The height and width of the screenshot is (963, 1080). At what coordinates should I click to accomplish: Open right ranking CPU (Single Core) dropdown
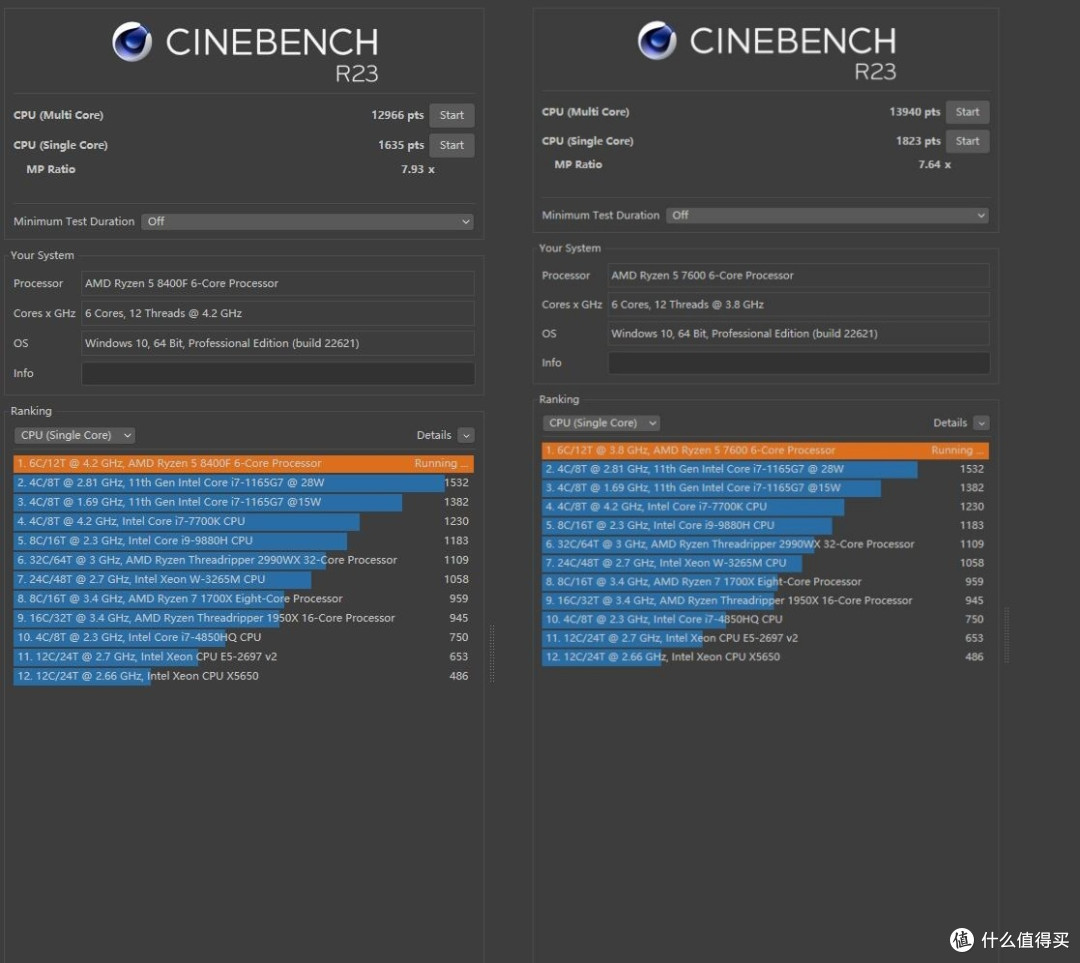(601, 423)
